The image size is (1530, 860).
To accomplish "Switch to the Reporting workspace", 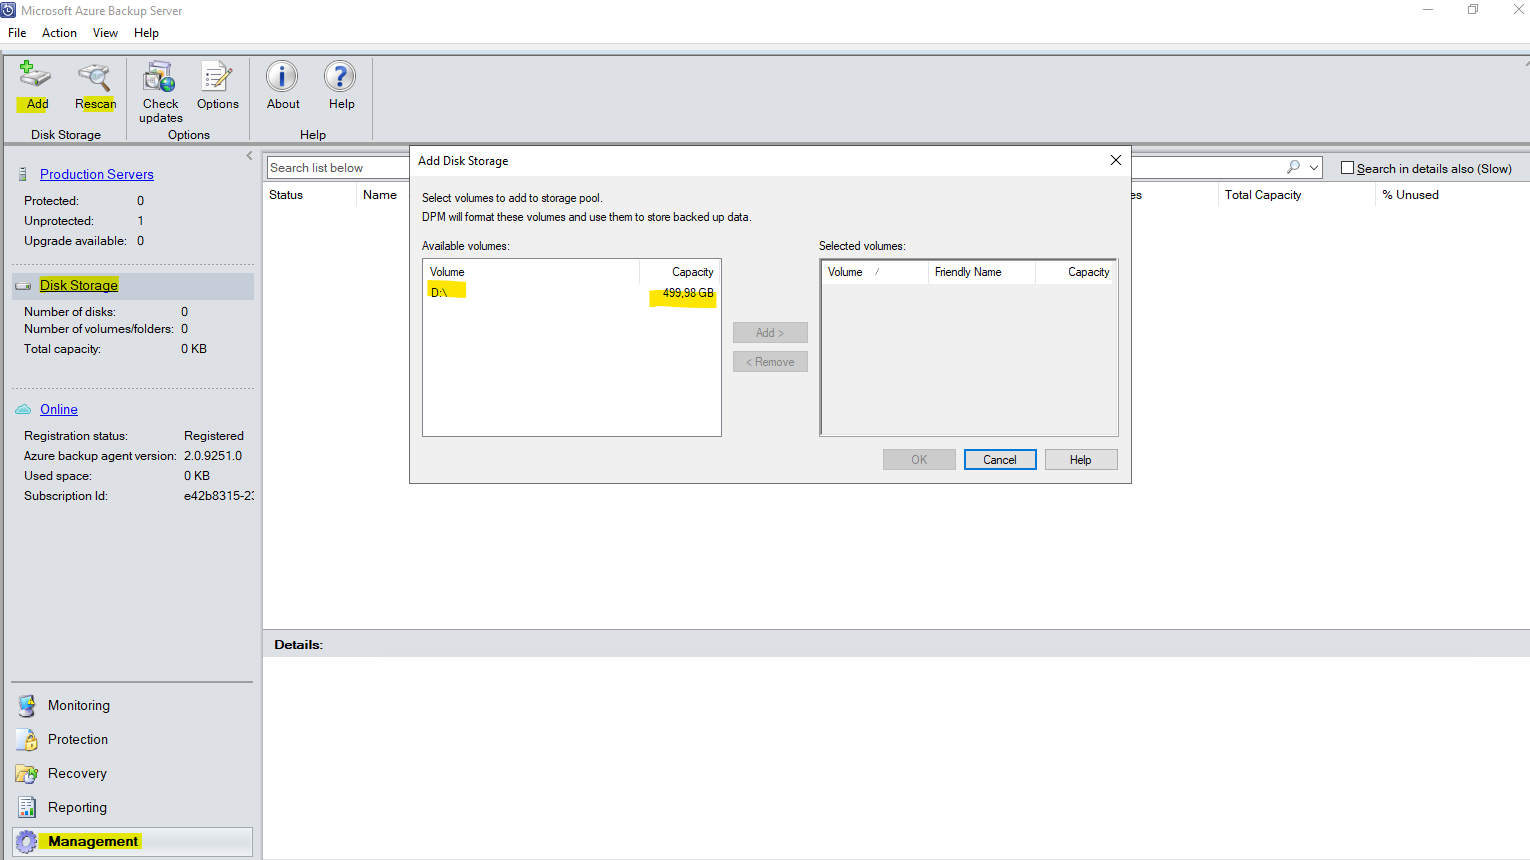I will coord(132,808).
